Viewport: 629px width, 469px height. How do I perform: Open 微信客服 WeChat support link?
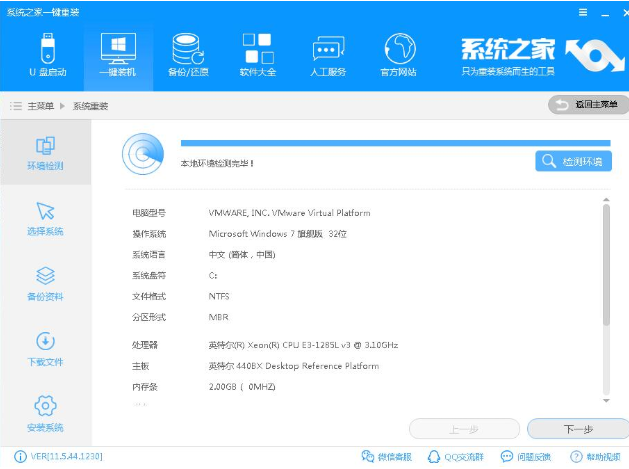[385, 457]
